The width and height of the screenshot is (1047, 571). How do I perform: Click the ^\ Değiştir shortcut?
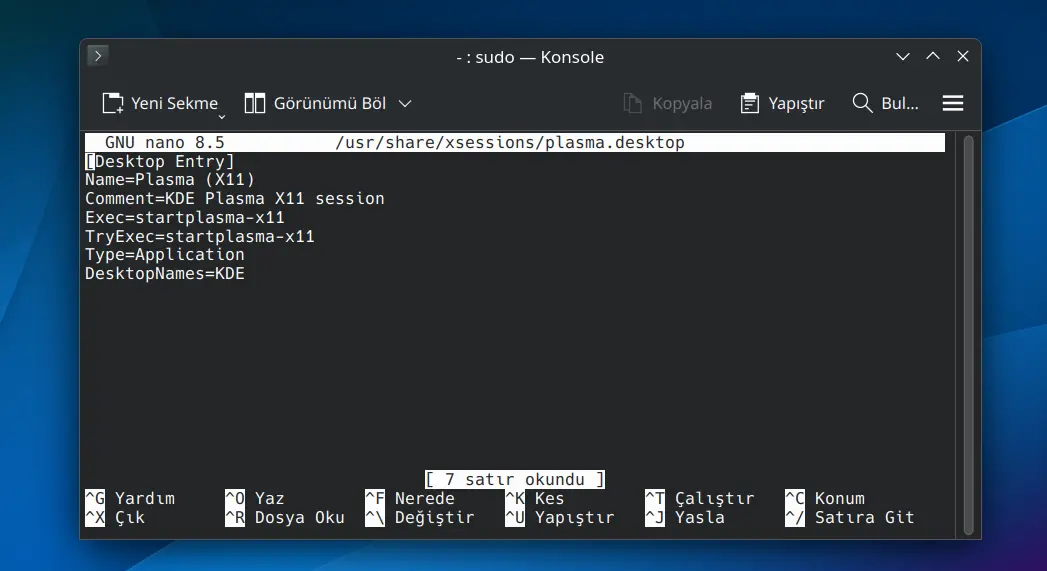coord(420,518)
